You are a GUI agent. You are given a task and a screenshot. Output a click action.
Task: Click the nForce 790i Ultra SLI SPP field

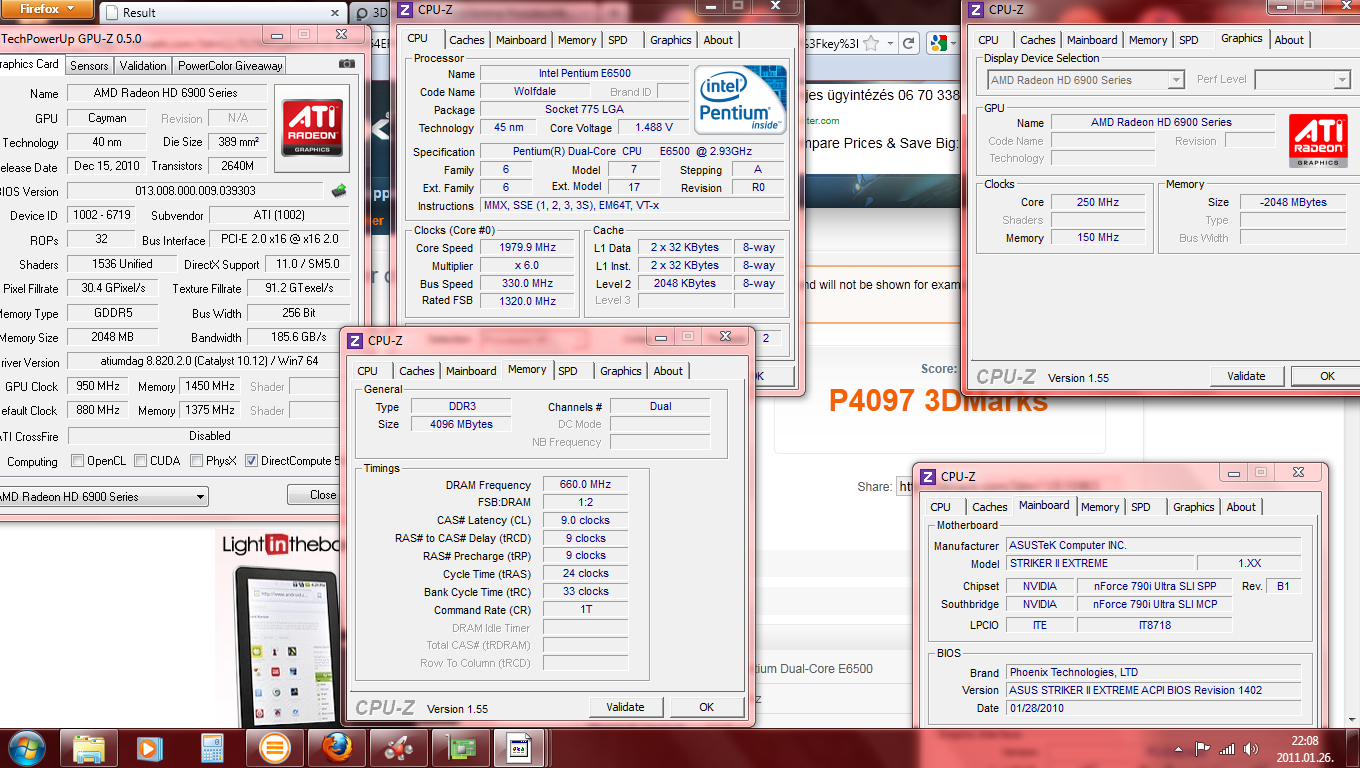pos(1154,586)
